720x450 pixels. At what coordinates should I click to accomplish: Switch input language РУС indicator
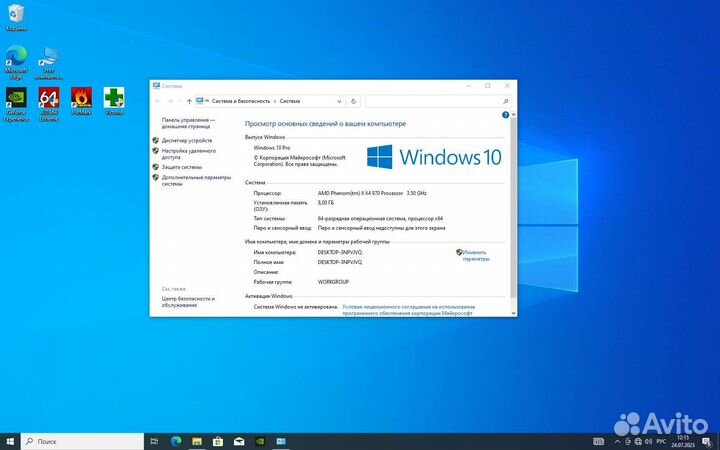(x=661, y=441)
